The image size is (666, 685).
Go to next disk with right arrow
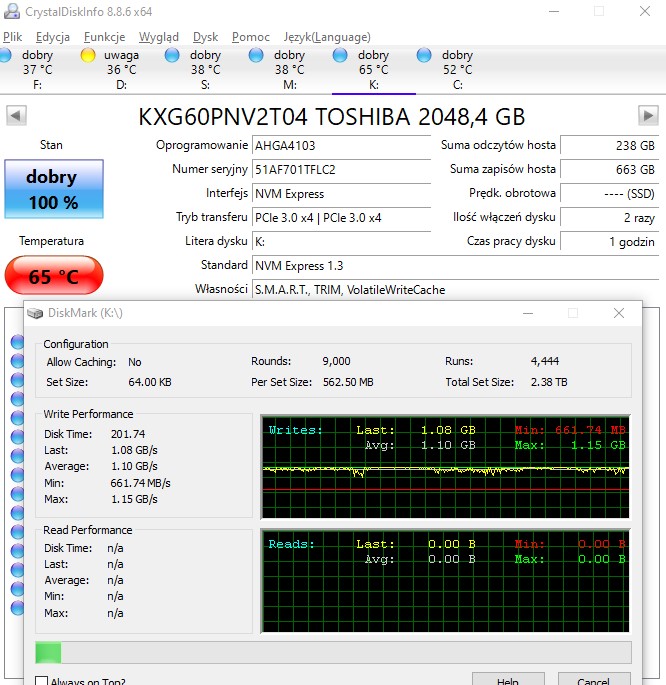click(648, 116)
